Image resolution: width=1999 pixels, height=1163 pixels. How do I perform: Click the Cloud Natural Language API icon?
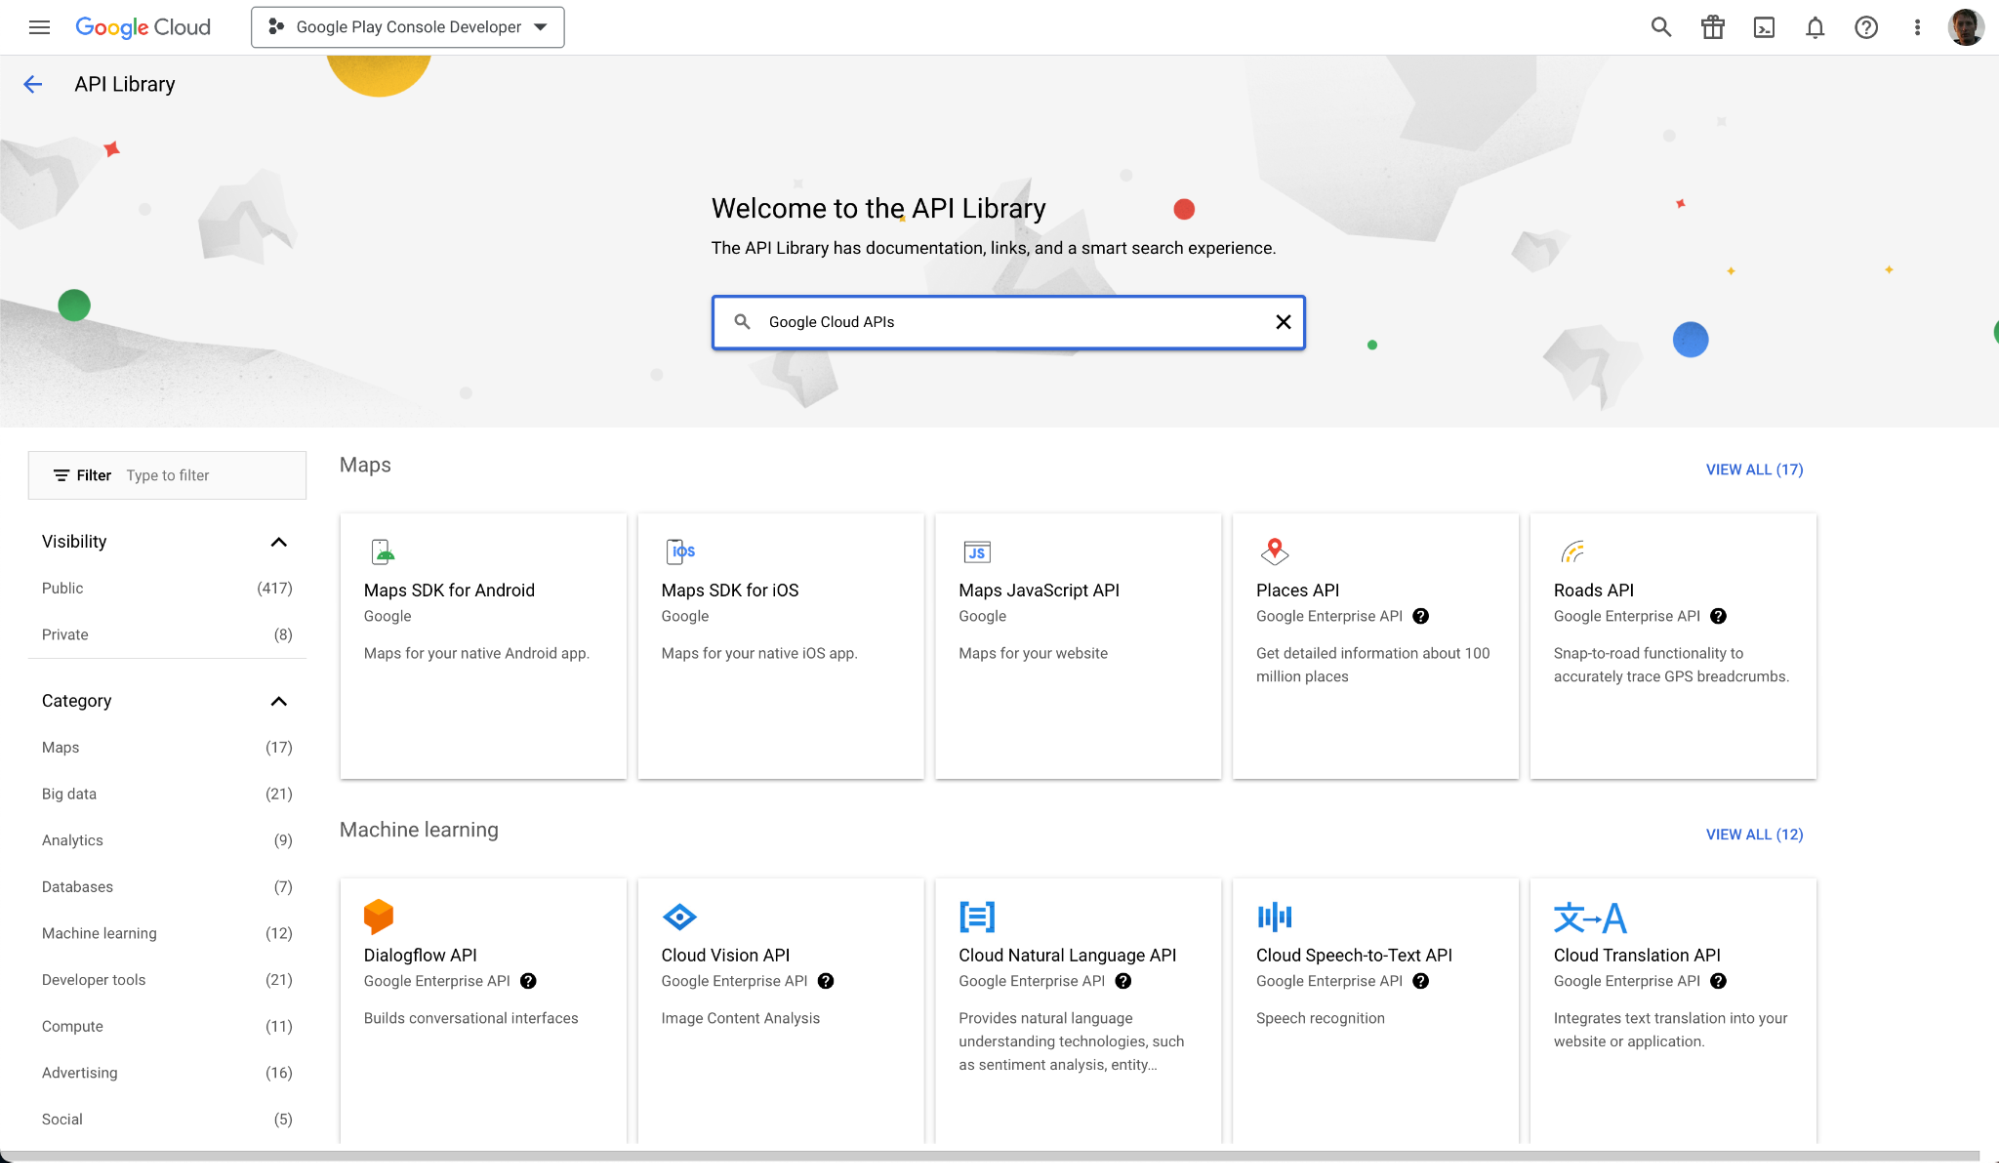976,916
